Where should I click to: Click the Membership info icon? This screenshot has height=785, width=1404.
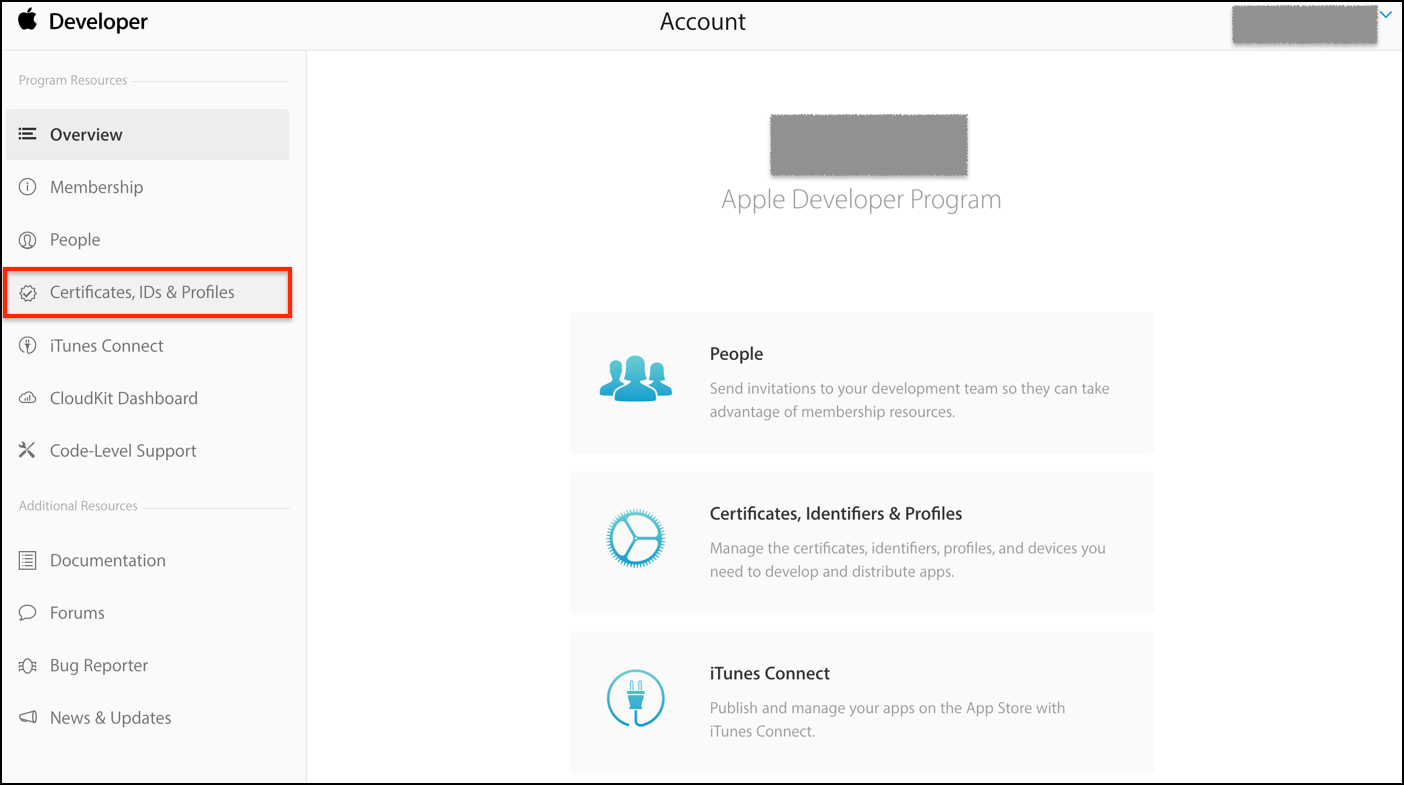(x=27, y=187)
